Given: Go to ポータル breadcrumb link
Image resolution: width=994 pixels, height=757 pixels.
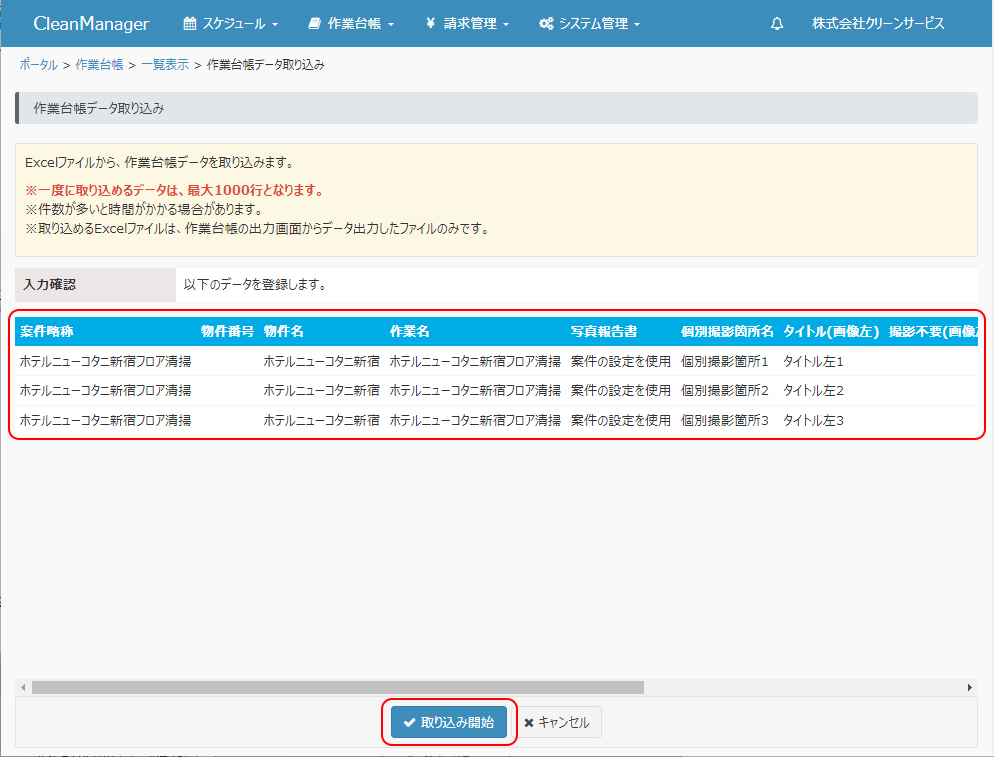Looking at the screenshot, I should 38,65.
